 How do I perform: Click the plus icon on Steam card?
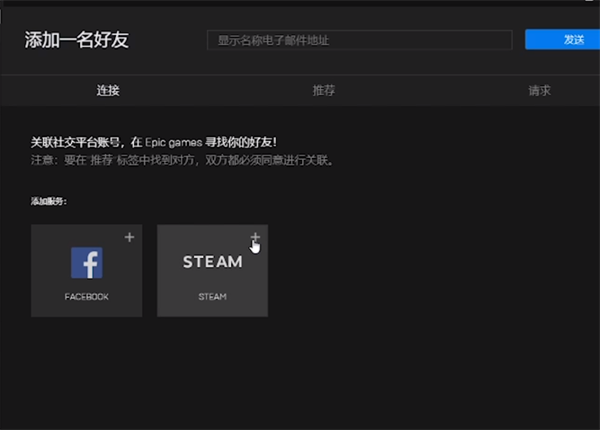click(x=255, y=237)
